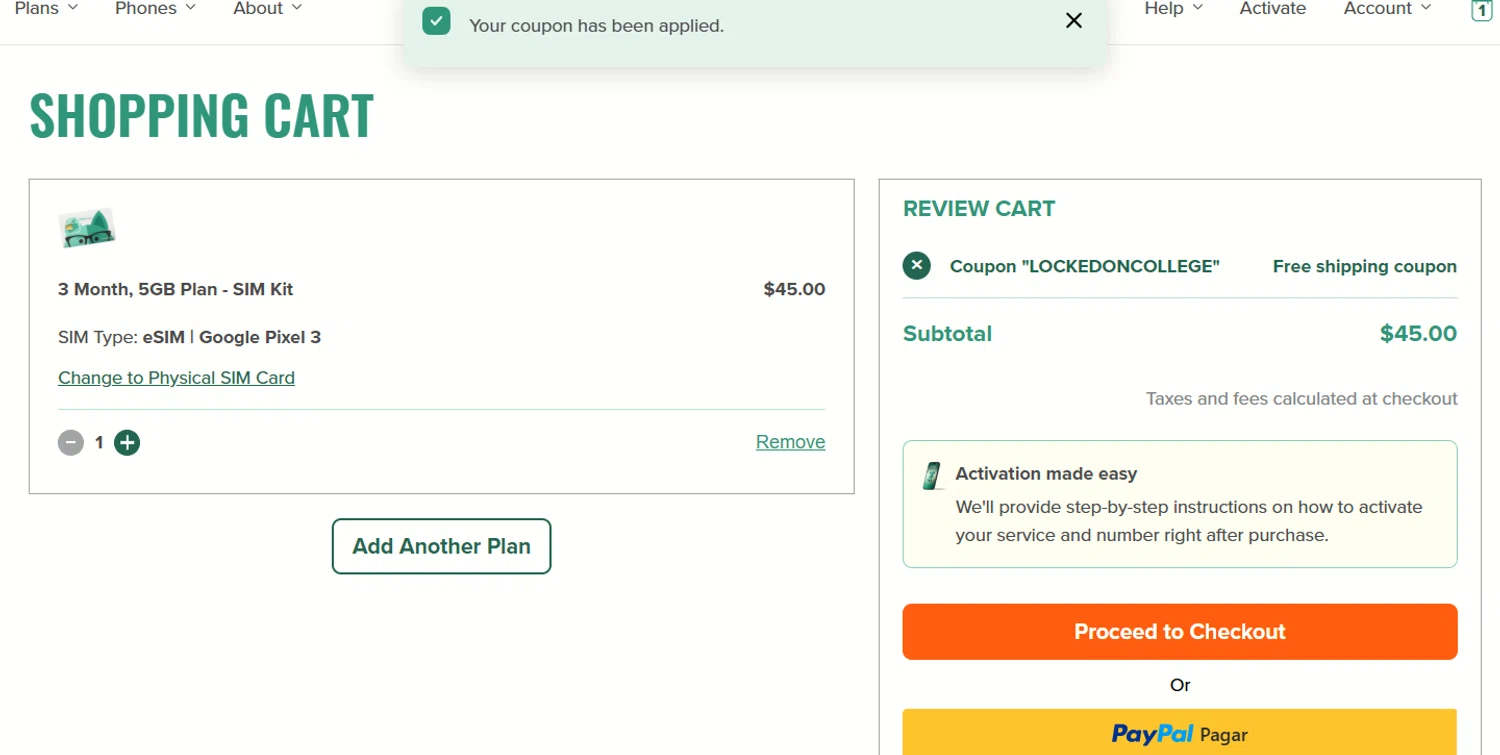Click the "Activation made easy" heading
Viewport: 1500px width, 755px height.
point(1046,474)
